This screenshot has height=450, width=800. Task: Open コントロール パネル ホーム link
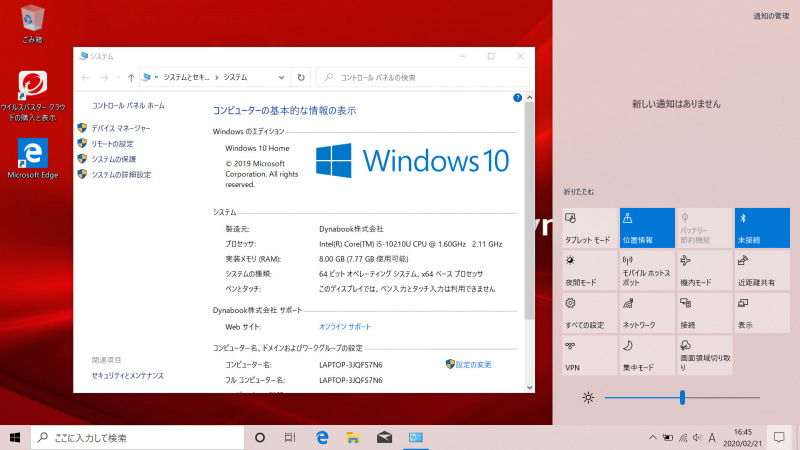pos(128,106)
